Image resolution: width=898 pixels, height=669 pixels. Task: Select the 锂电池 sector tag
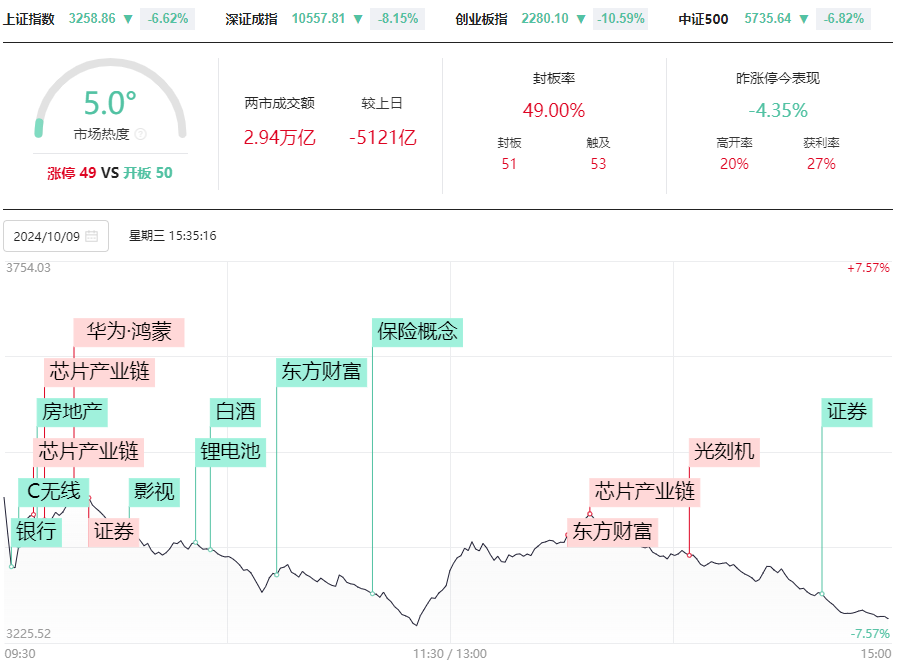tap(230, 452)
